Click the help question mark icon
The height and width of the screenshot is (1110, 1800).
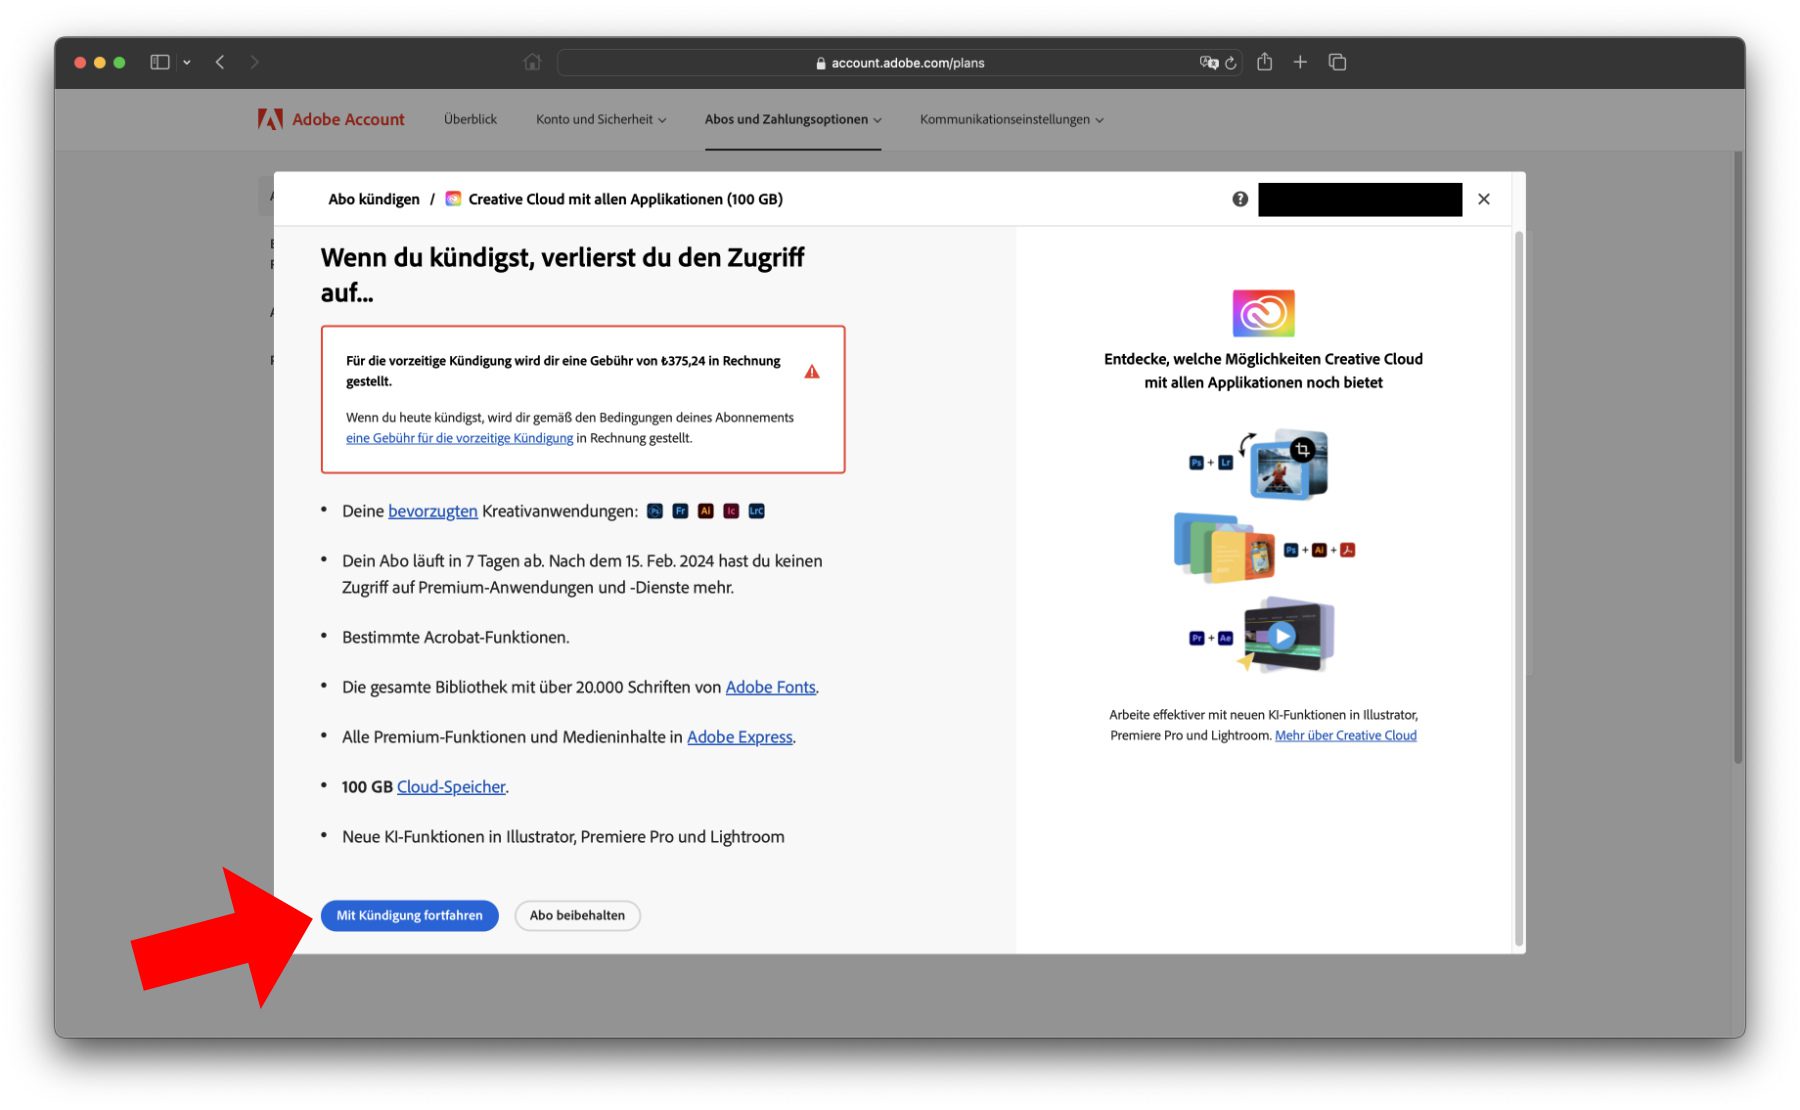click(1240, 199)
